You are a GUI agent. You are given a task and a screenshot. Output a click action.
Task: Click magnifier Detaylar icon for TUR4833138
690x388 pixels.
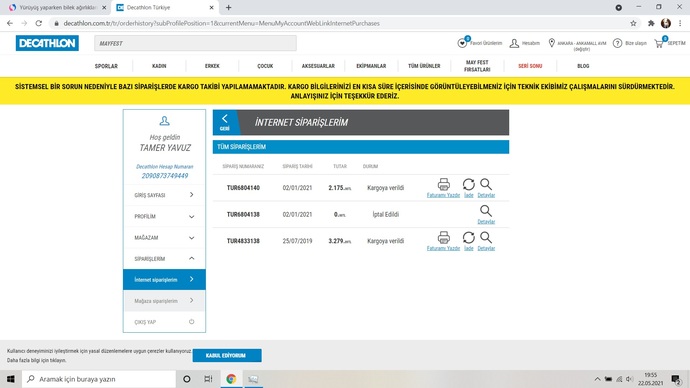(x=486, y=238)
